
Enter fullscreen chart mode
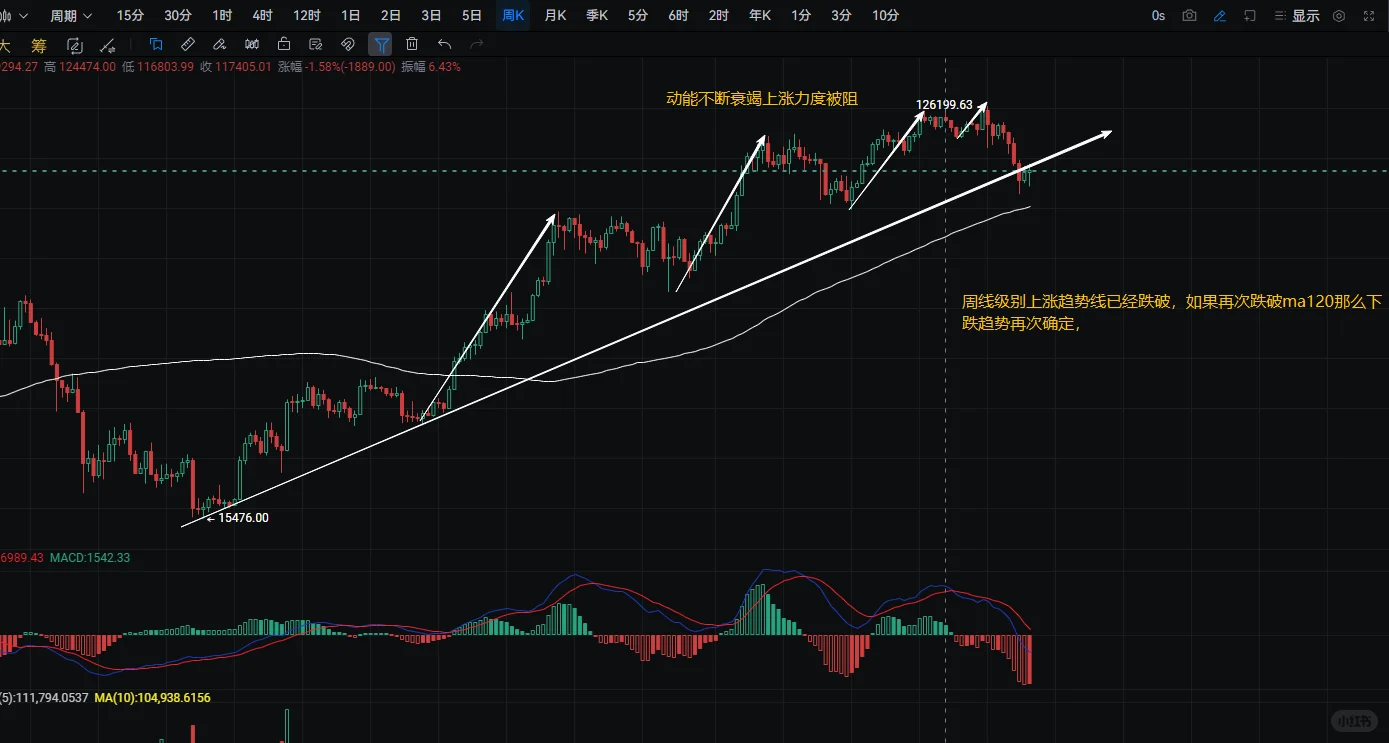point(1368,16)
